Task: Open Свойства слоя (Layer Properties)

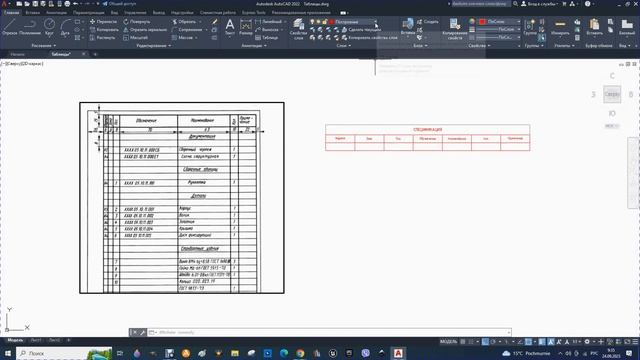Action: coord(298,29)
